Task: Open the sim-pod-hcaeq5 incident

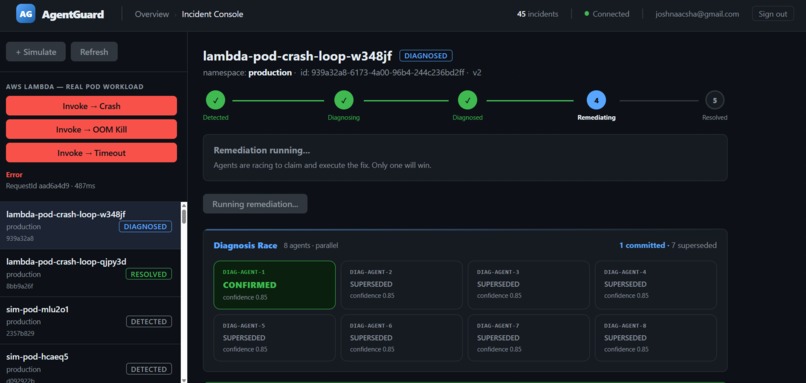Action: 90,364
